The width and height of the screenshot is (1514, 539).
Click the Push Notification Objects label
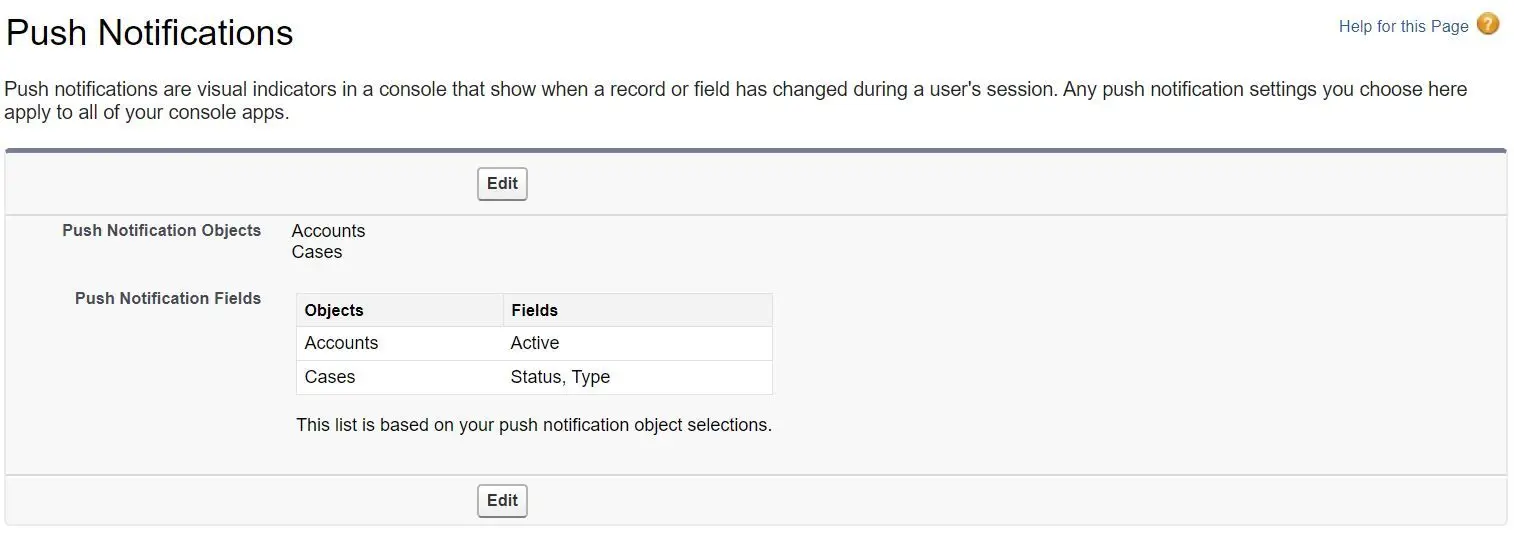tap(161, 230)
